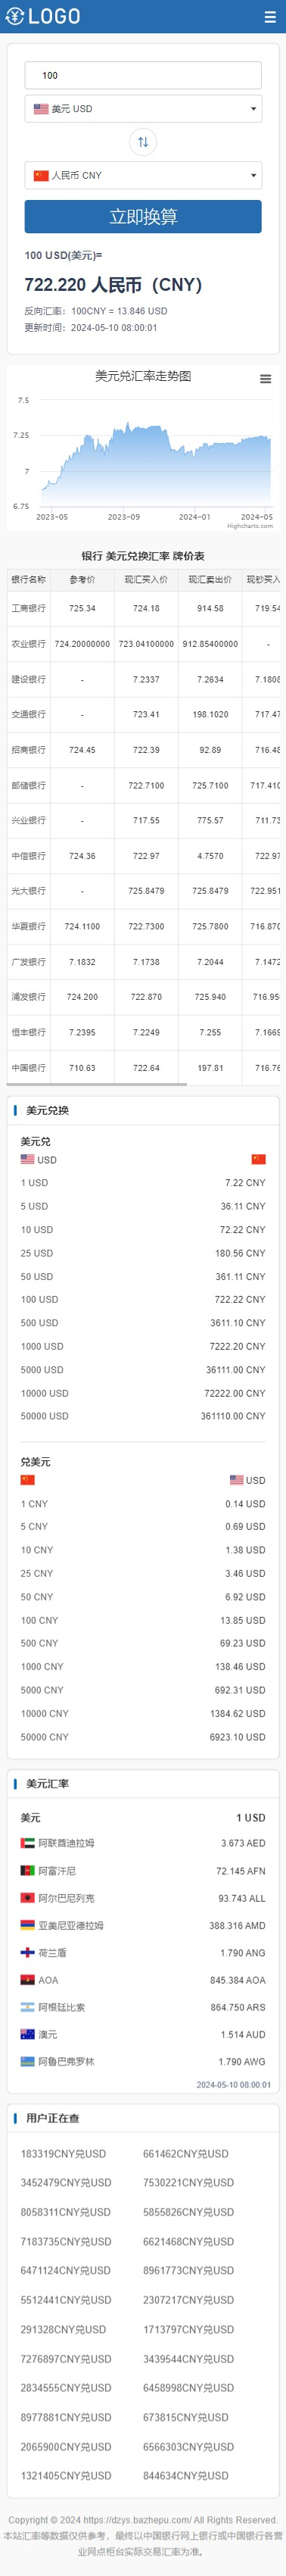
Task: Click the Afghanistan flag beside 阿富汗尼
Action: click(28, 1870)
